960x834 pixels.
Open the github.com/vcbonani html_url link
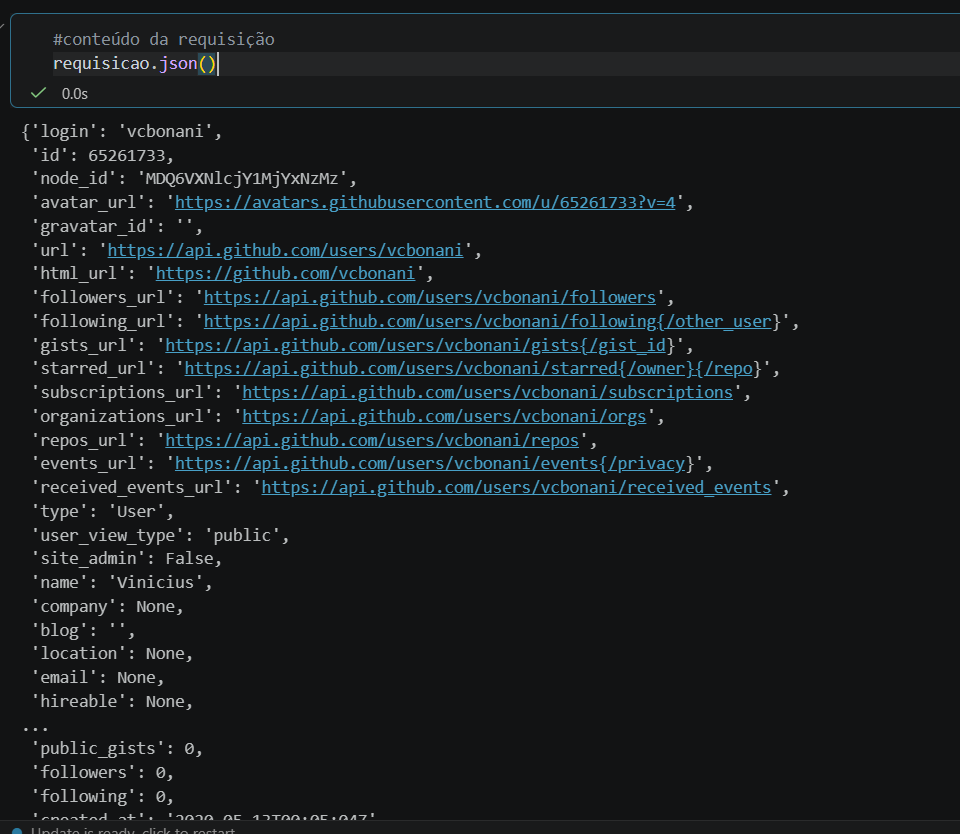pos(284,274)
